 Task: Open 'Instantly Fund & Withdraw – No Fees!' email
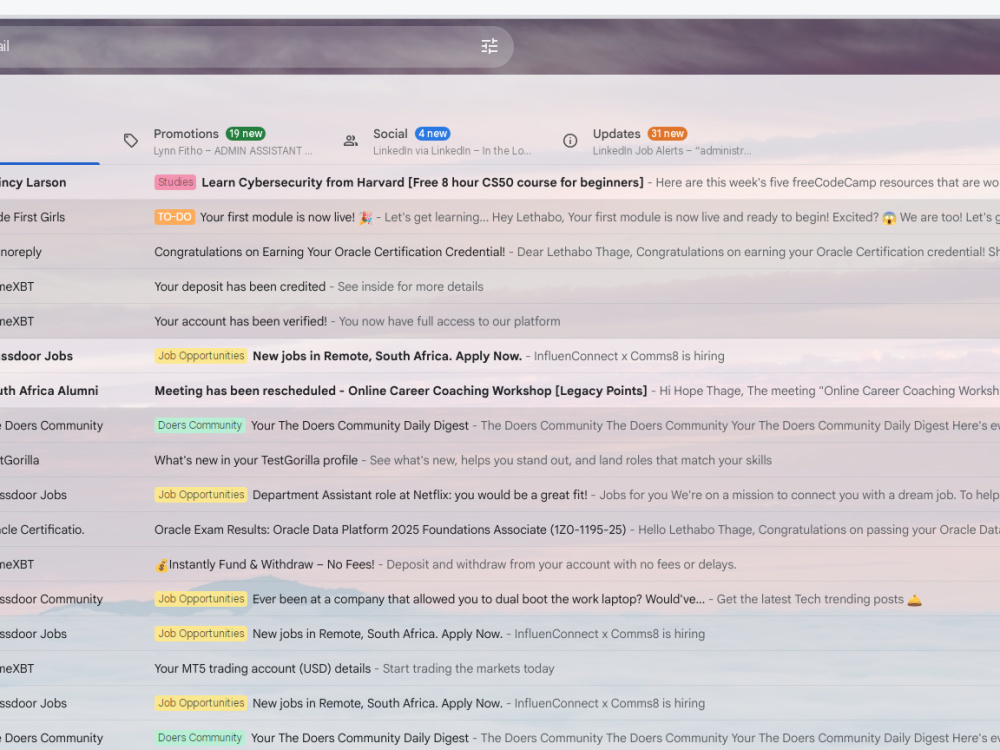tap(265, 564)
